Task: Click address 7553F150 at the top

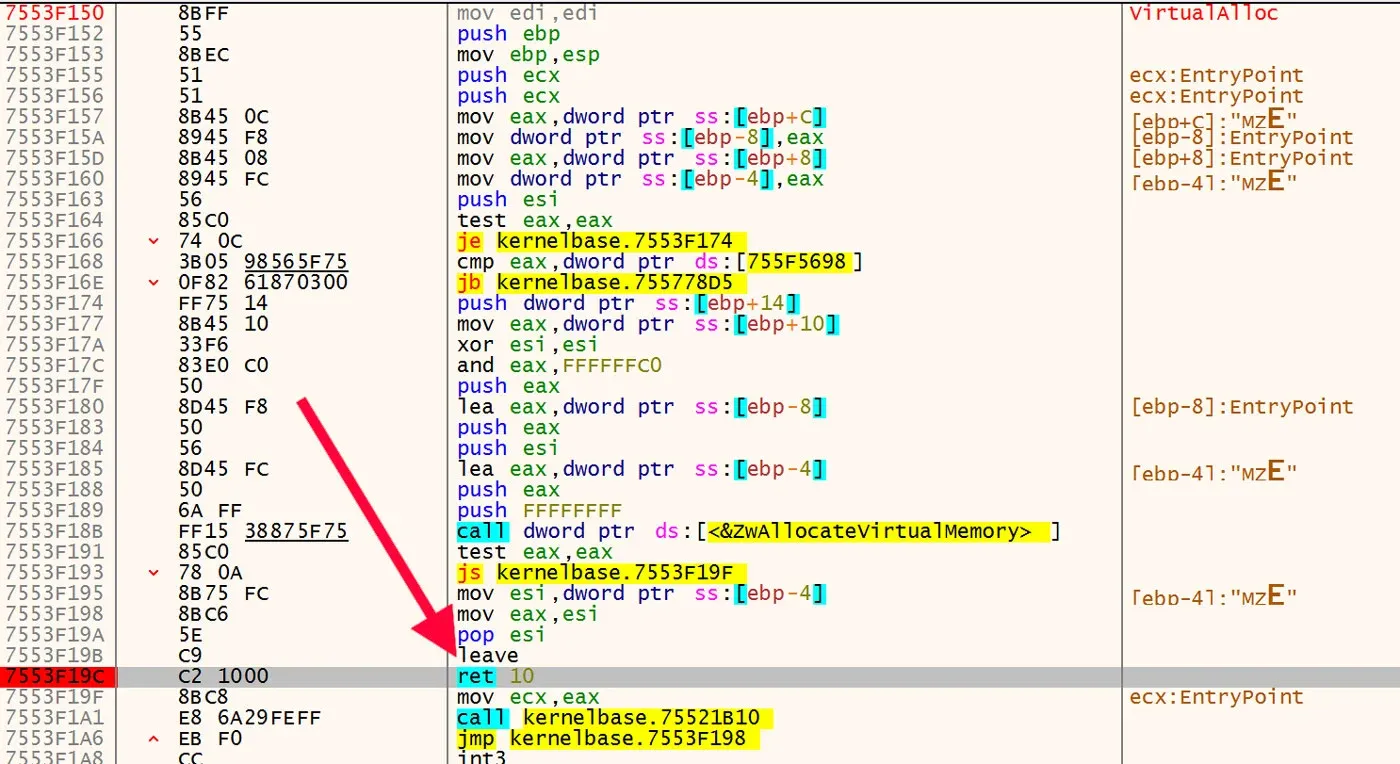Action: point(54,13)
